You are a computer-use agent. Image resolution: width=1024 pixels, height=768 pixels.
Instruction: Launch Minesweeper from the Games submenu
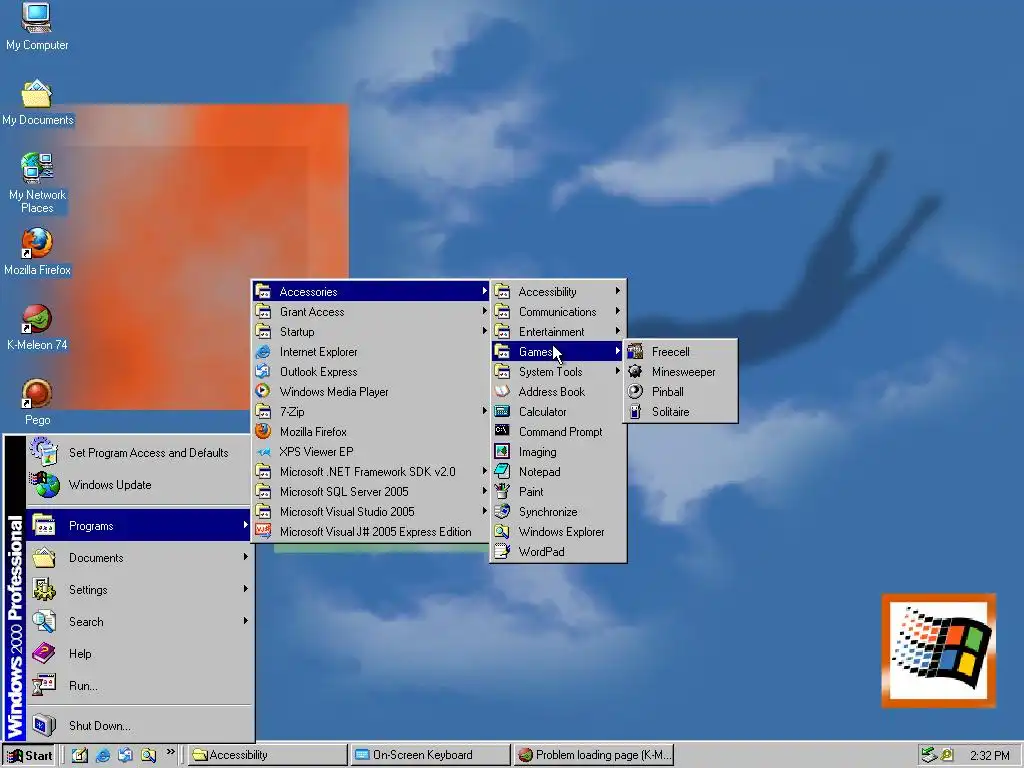(681, 372)
